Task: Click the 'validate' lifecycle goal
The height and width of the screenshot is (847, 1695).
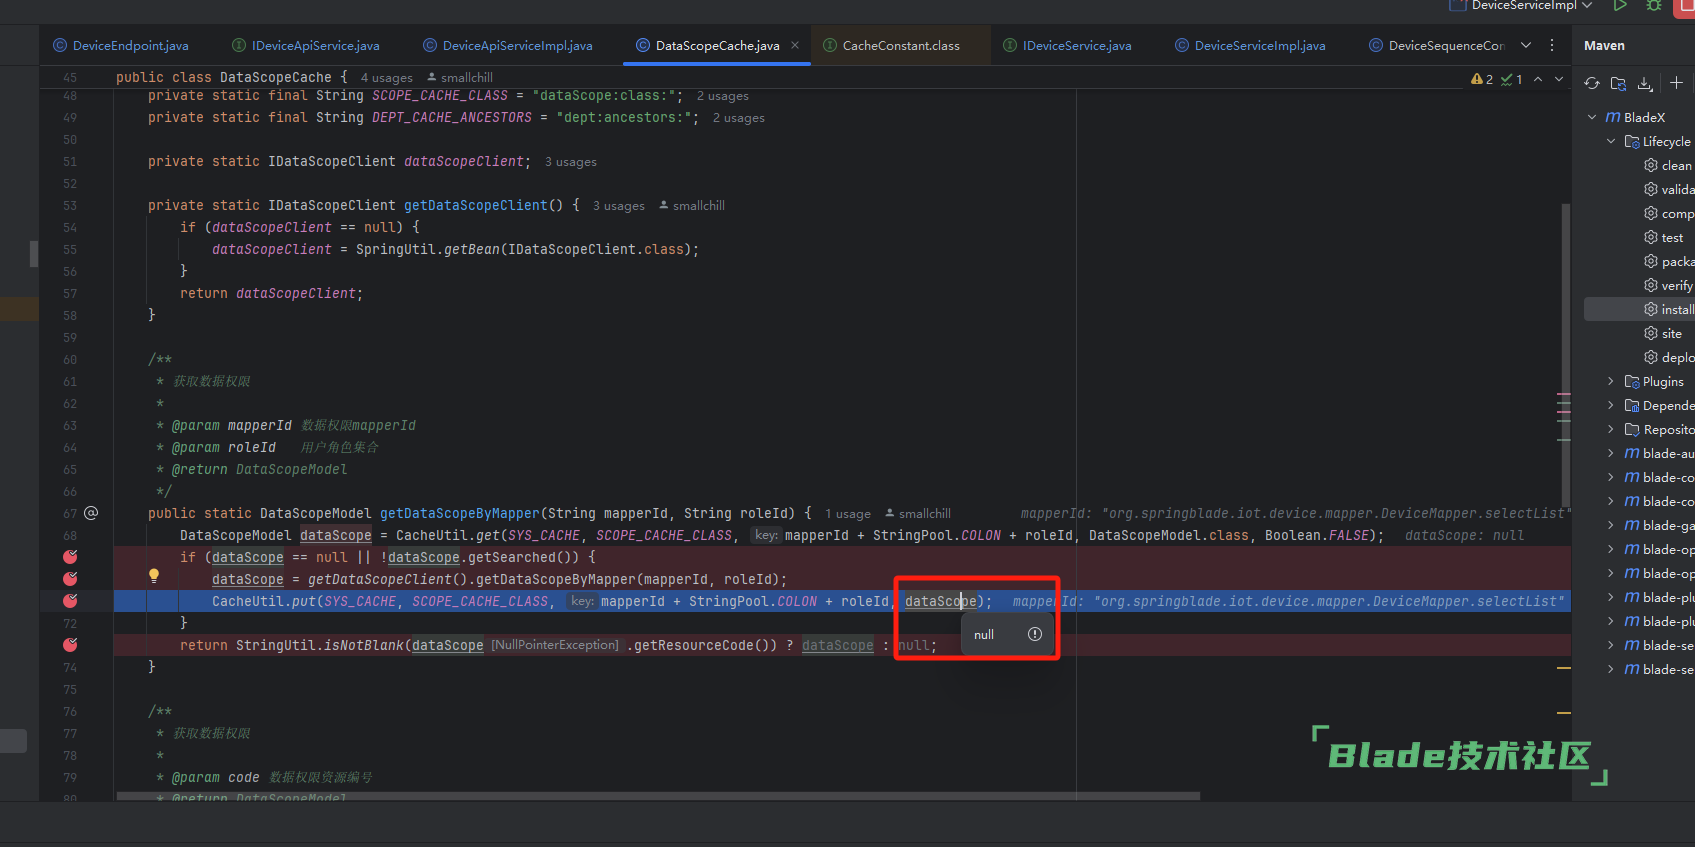Action: tap(1668, 189)
